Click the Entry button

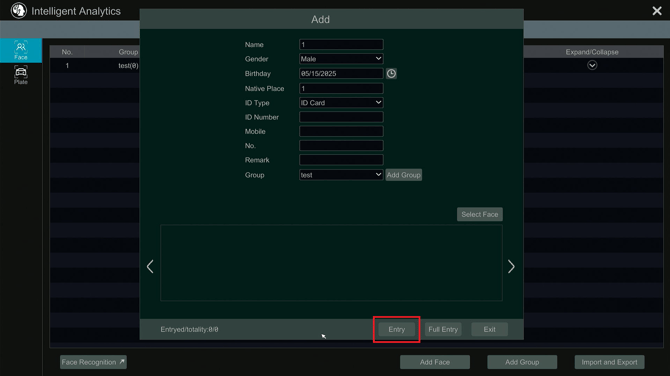(x=397, y=329)
